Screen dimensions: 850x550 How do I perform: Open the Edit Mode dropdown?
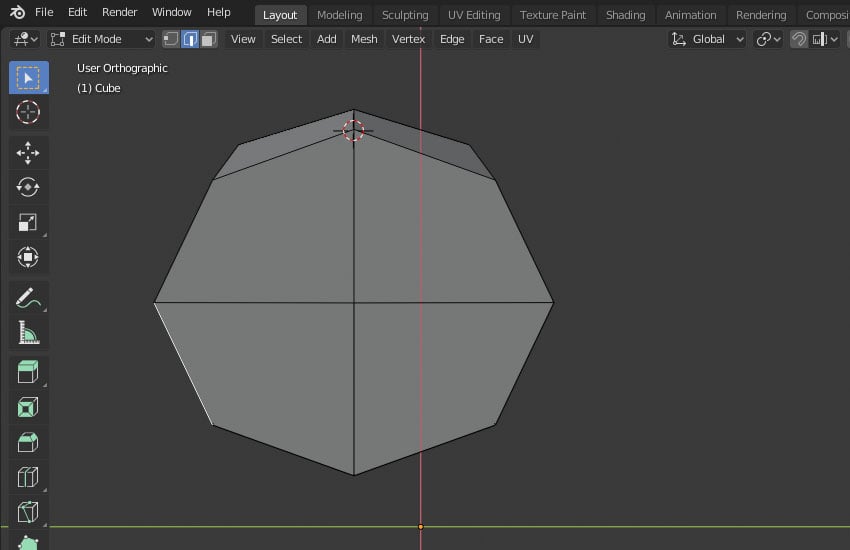pos(101,39)
